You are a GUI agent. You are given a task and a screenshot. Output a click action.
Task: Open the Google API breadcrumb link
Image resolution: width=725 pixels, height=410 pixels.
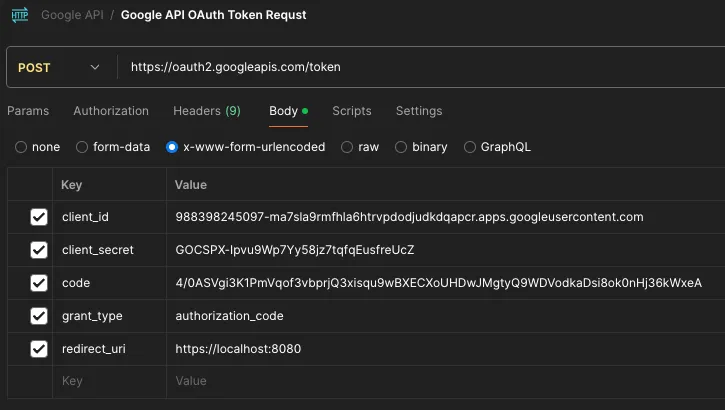pyautogui.click(x=72, y=15)
